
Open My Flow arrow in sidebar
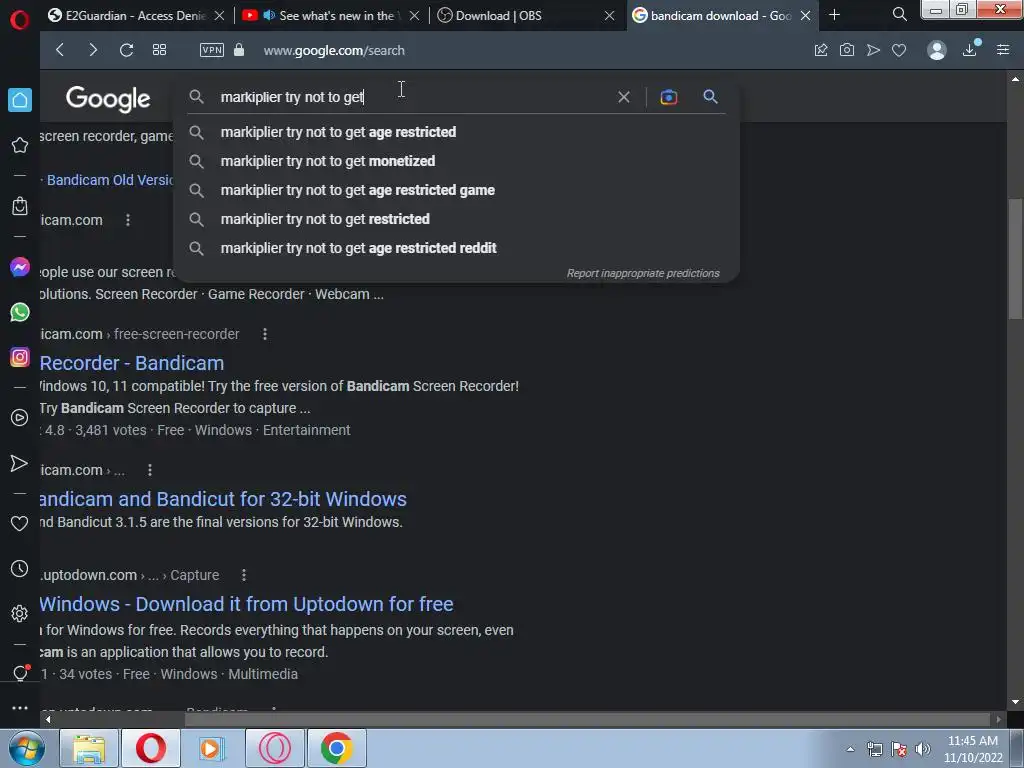point(20,464)
